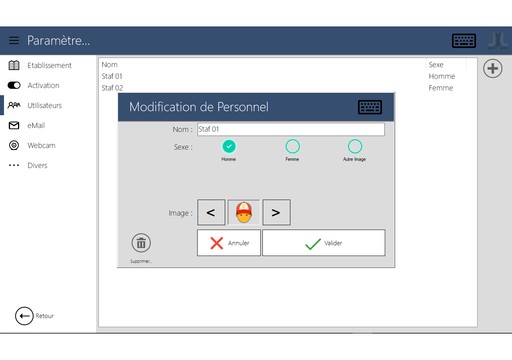Delete staff with Supprimer trash icon
This screenshot has width=512, height=360.
coord(141,243)
